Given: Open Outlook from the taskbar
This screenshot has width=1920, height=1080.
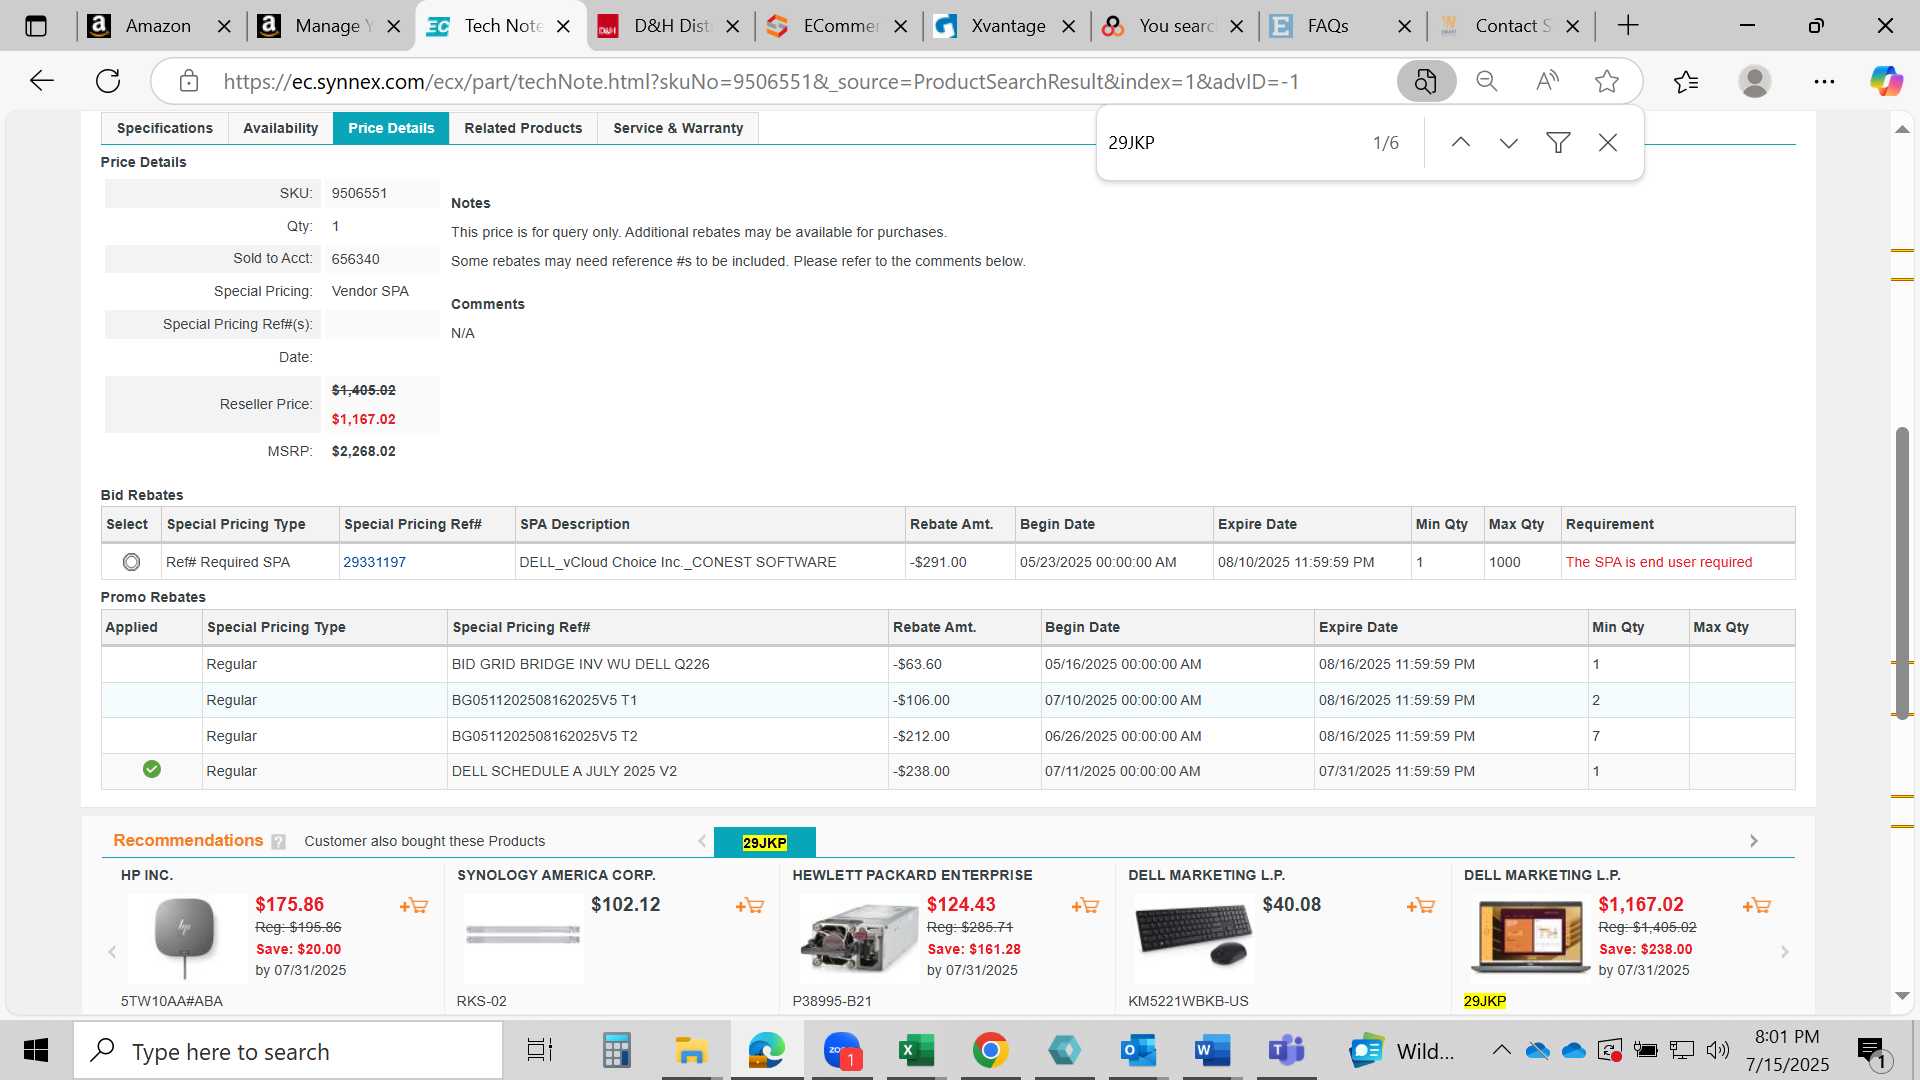Looking at the screenshot, I should pos(1138,1050).
